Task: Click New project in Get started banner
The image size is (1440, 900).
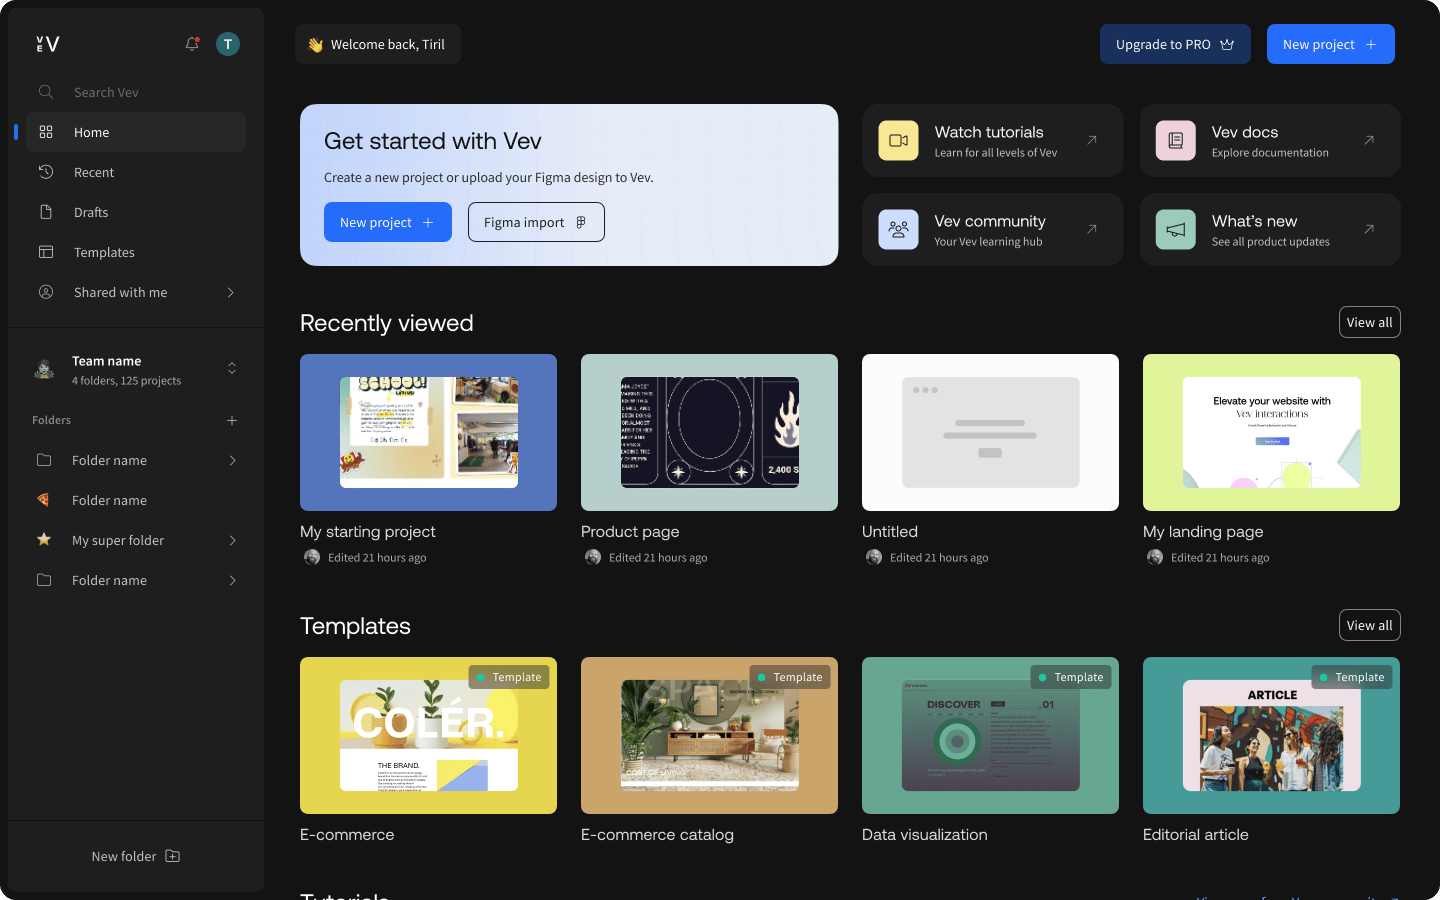Action: click(388, 222)
